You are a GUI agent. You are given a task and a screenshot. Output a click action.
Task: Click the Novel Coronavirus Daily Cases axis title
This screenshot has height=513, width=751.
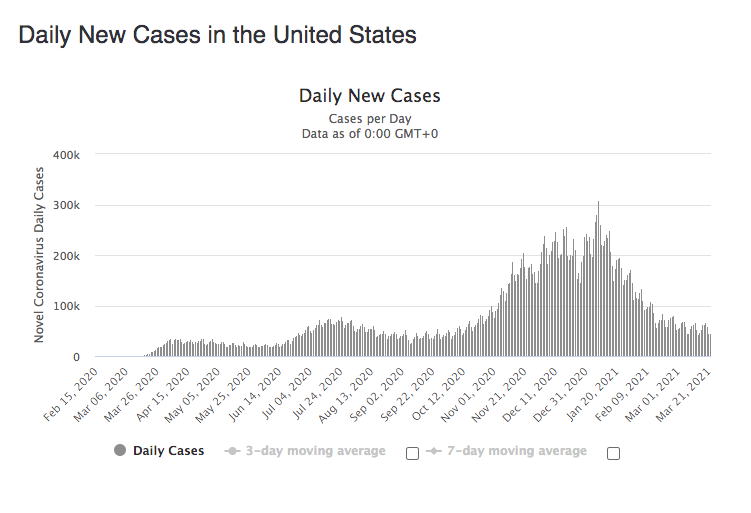pyautogui.click(x=40, y=255)
